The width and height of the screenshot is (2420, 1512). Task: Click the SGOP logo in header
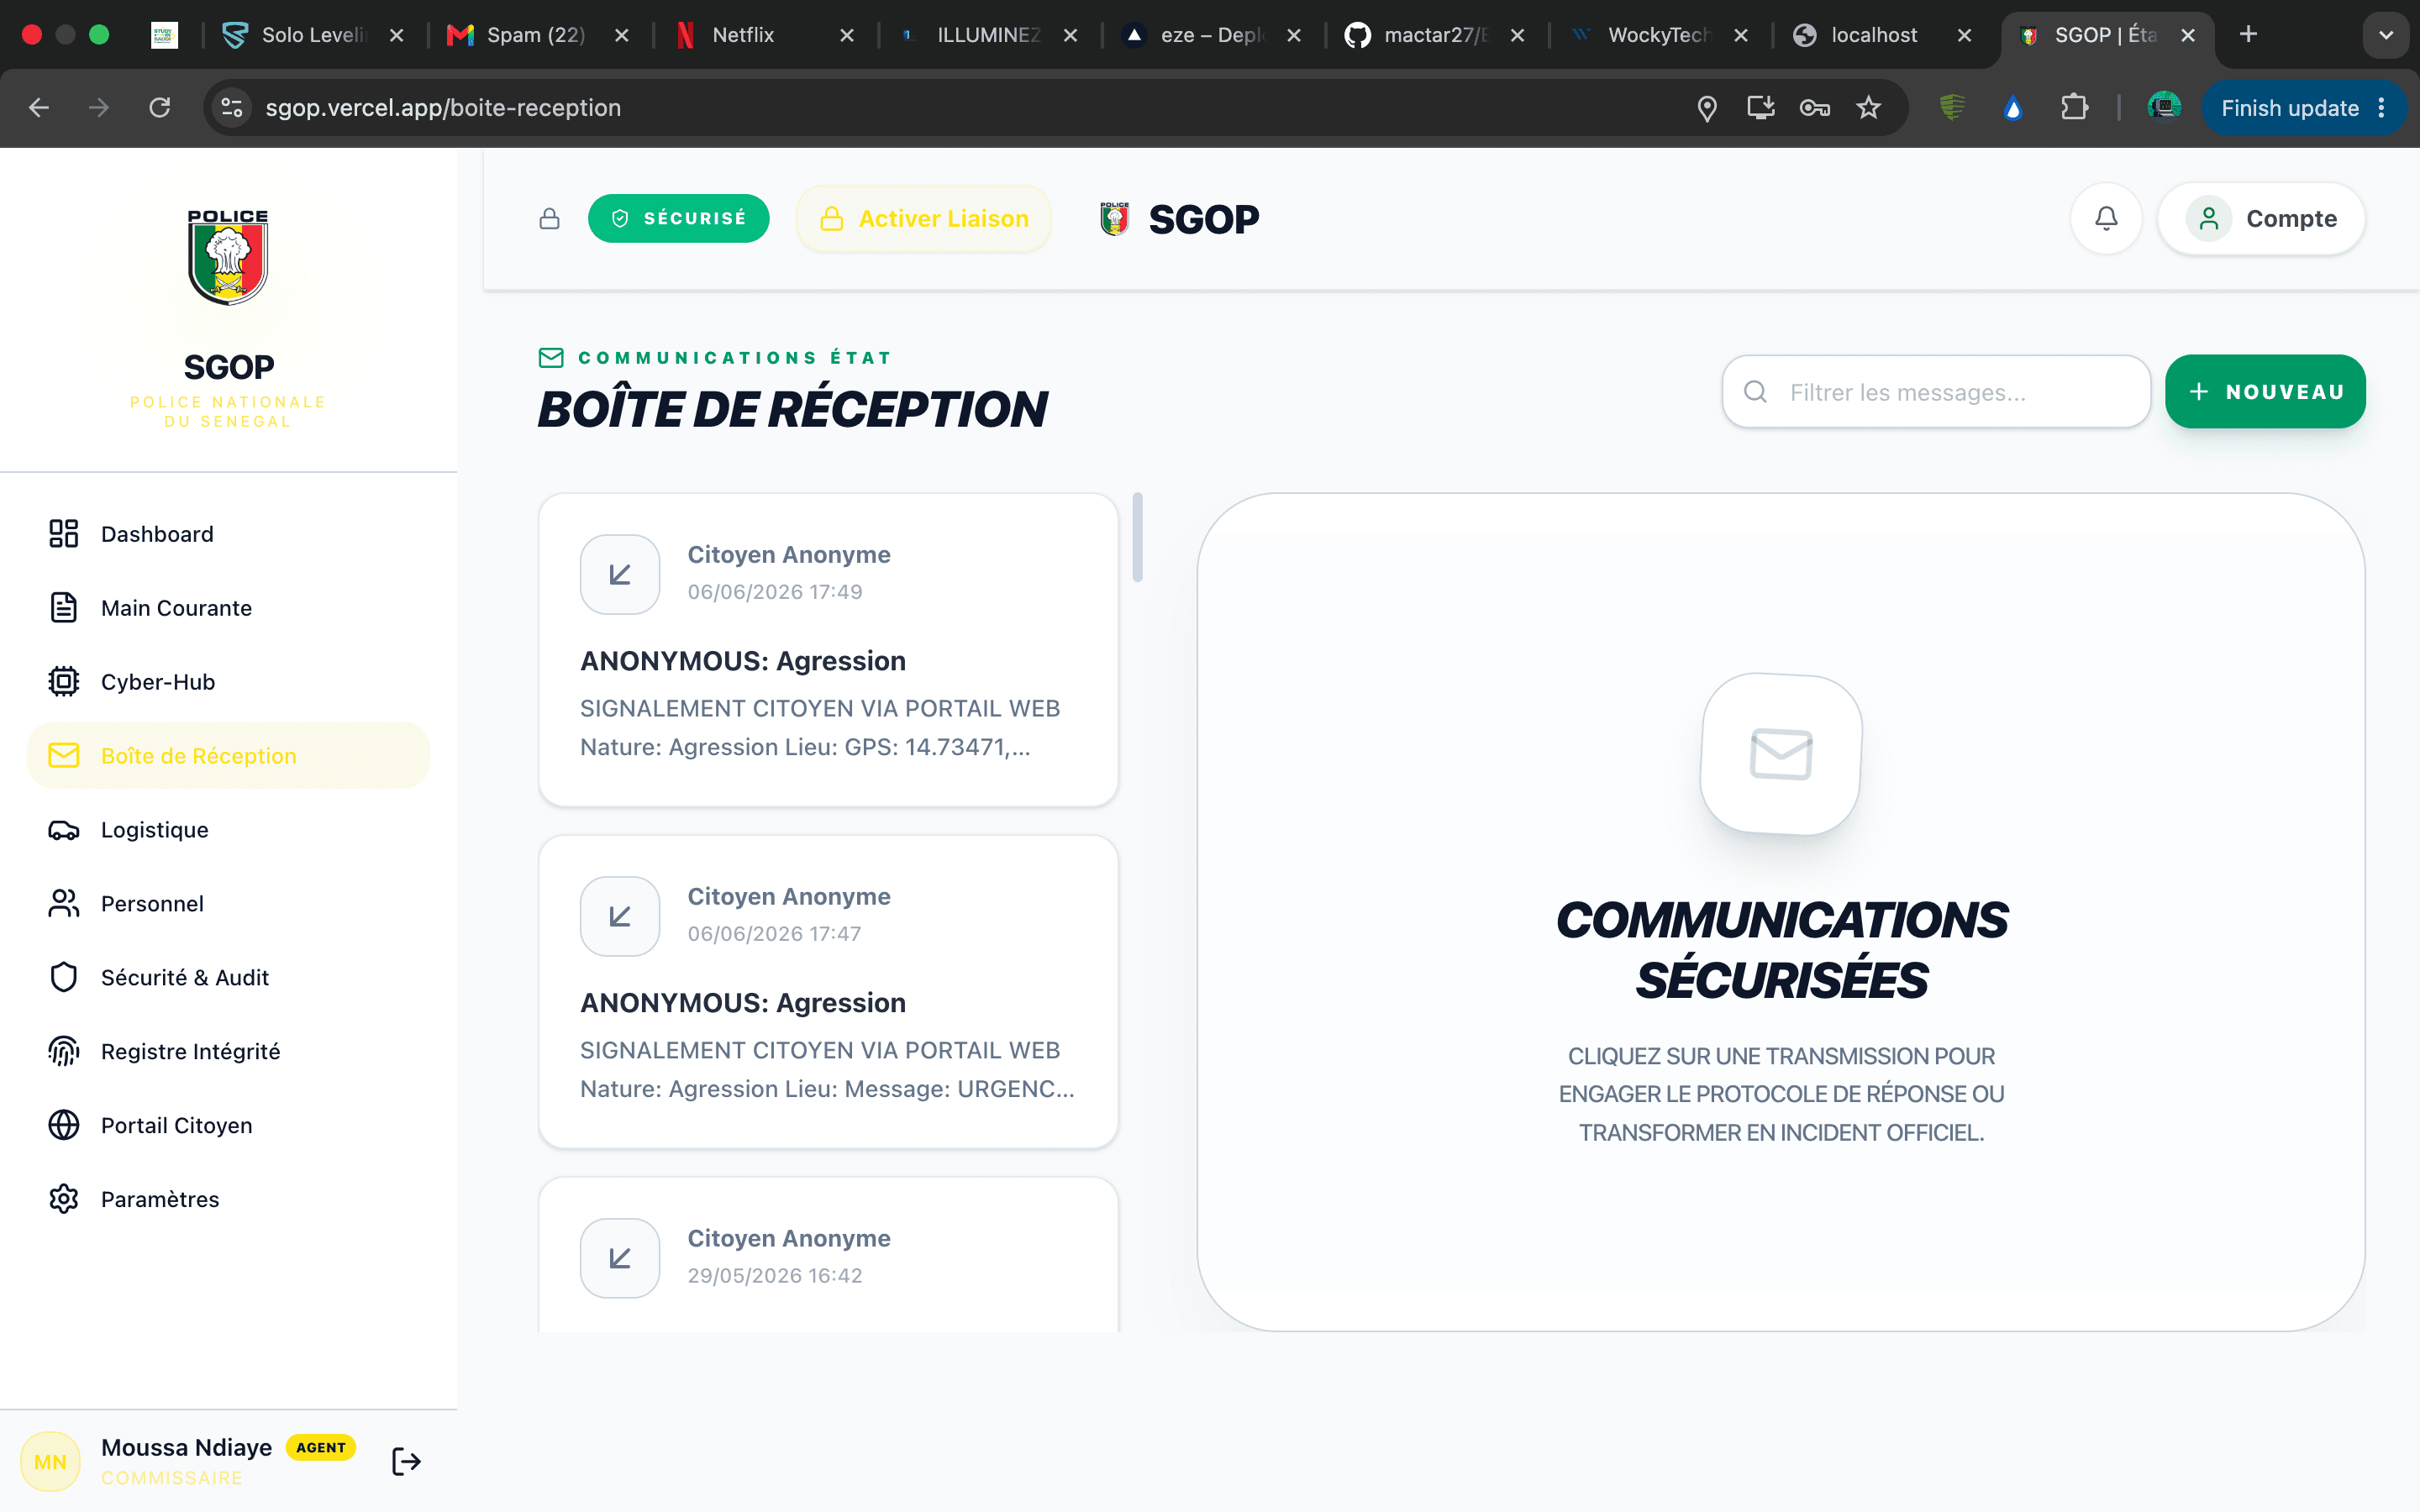1180,219
